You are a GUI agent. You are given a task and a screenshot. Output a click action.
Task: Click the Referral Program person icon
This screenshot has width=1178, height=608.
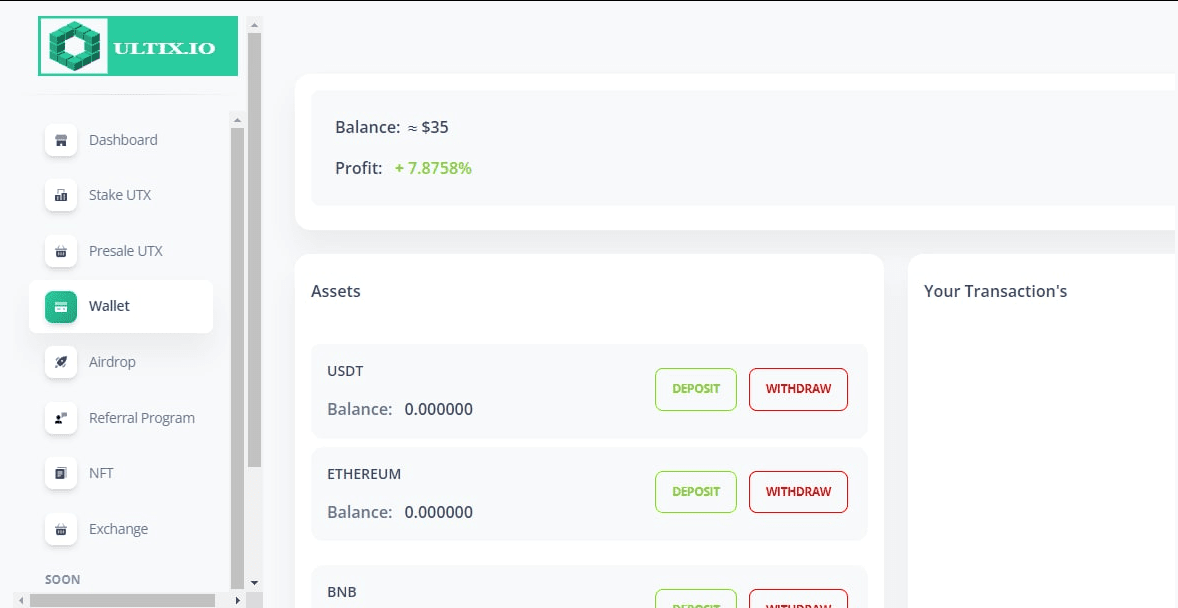pos(61,418)
